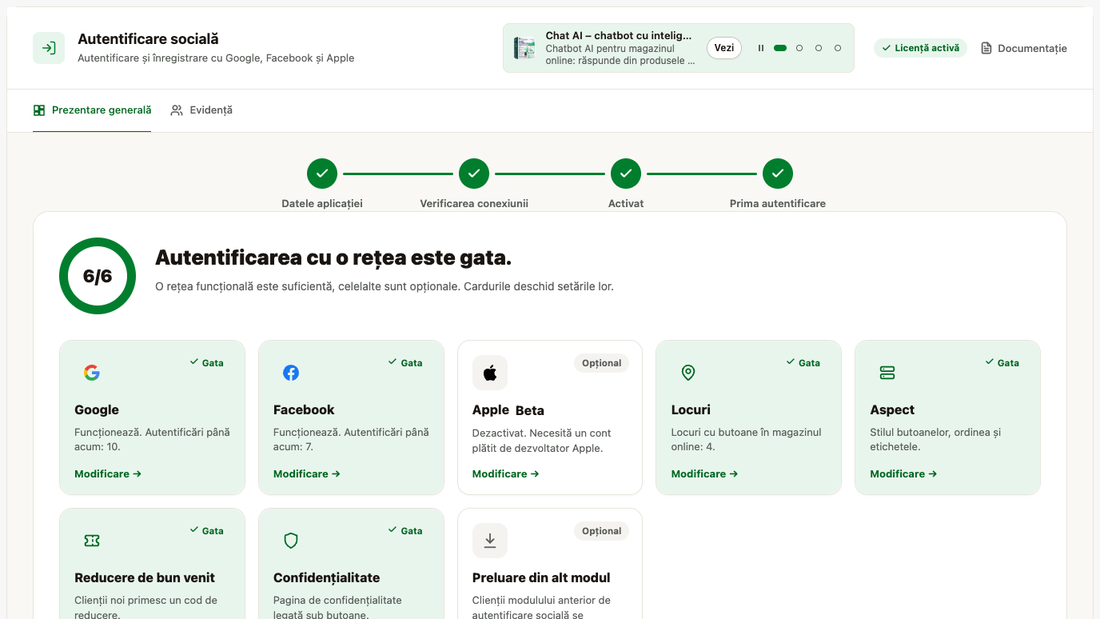Open the Documentație link

(x=1024, y=48)
